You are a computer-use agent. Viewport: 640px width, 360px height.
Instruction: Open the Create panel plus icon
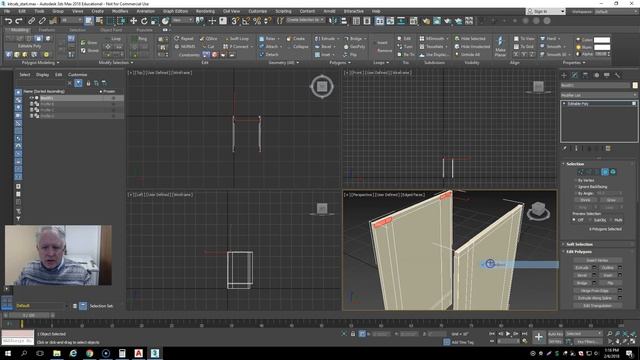click(564, 75)
